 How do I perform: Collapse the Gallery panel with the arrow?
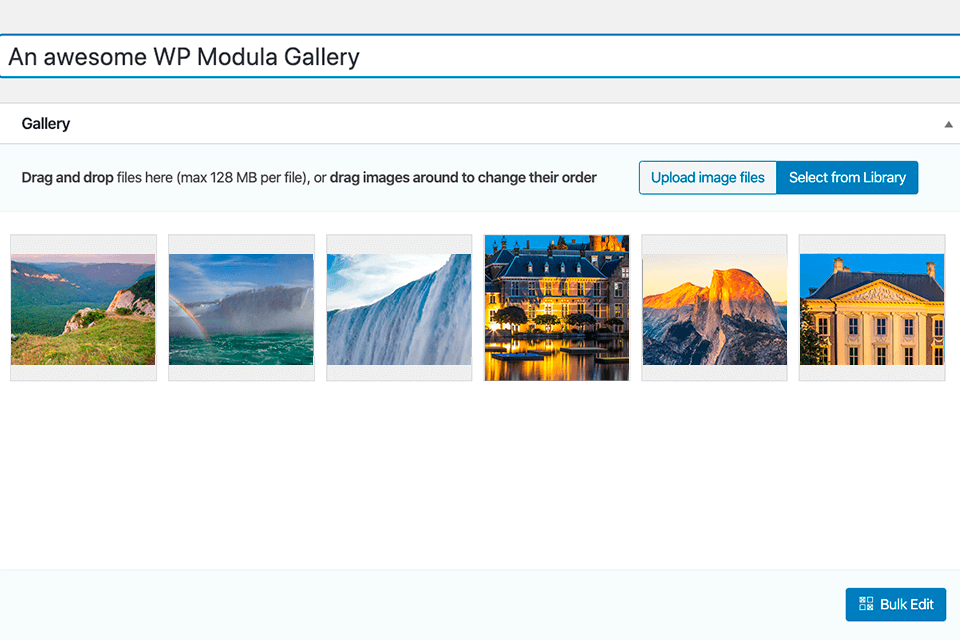click(x=948, y=123)
